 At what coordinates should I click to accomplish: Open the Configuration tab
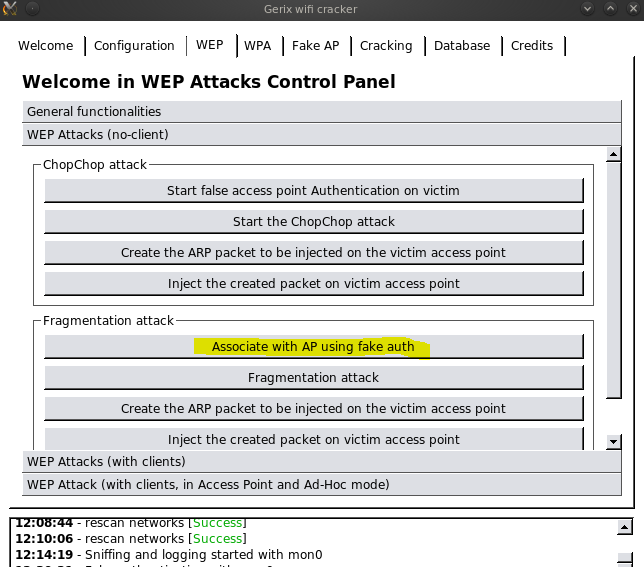[x=134, y=46]
